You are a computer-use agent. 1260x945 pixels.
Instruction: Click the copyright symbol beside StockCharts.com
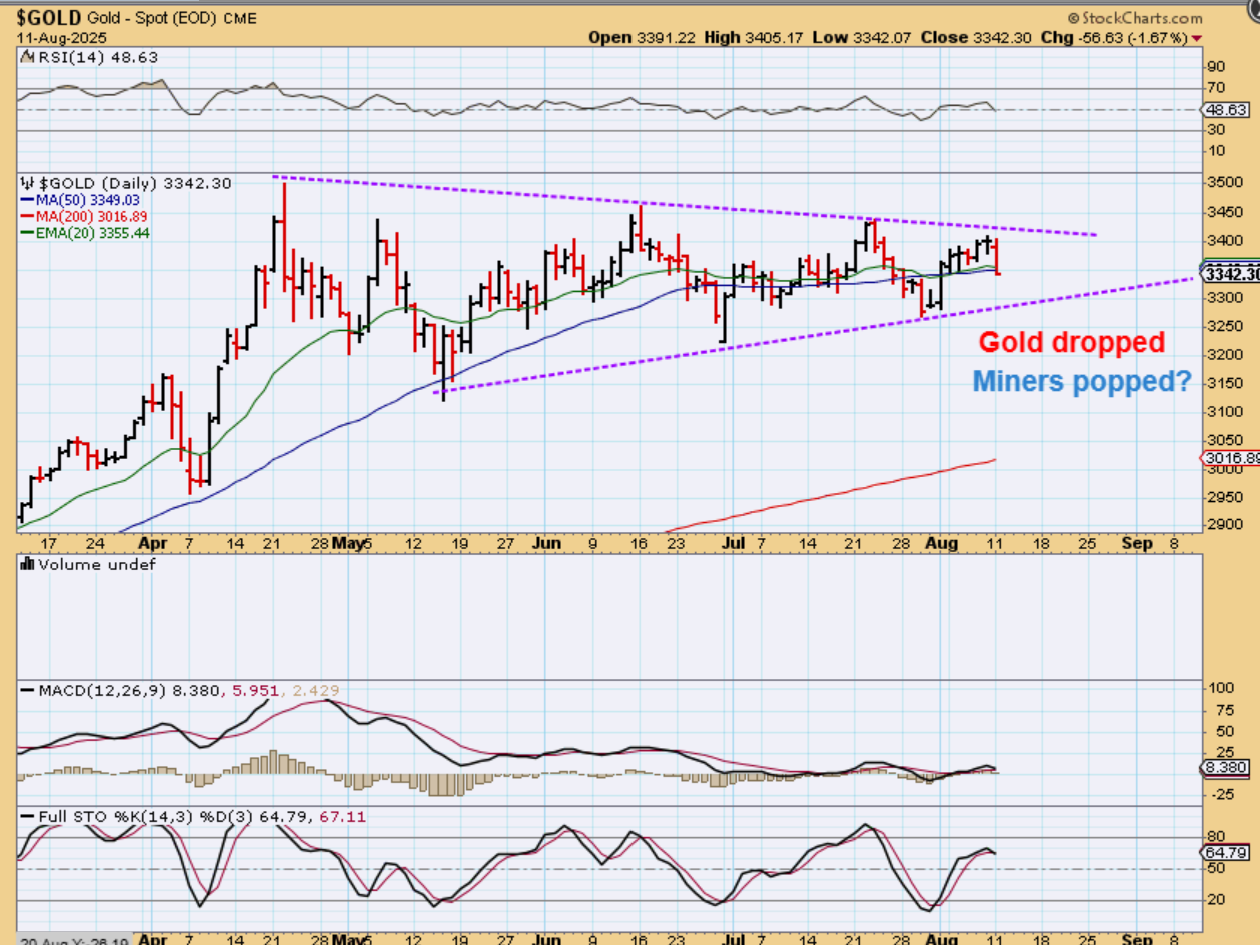point(1073,18)
